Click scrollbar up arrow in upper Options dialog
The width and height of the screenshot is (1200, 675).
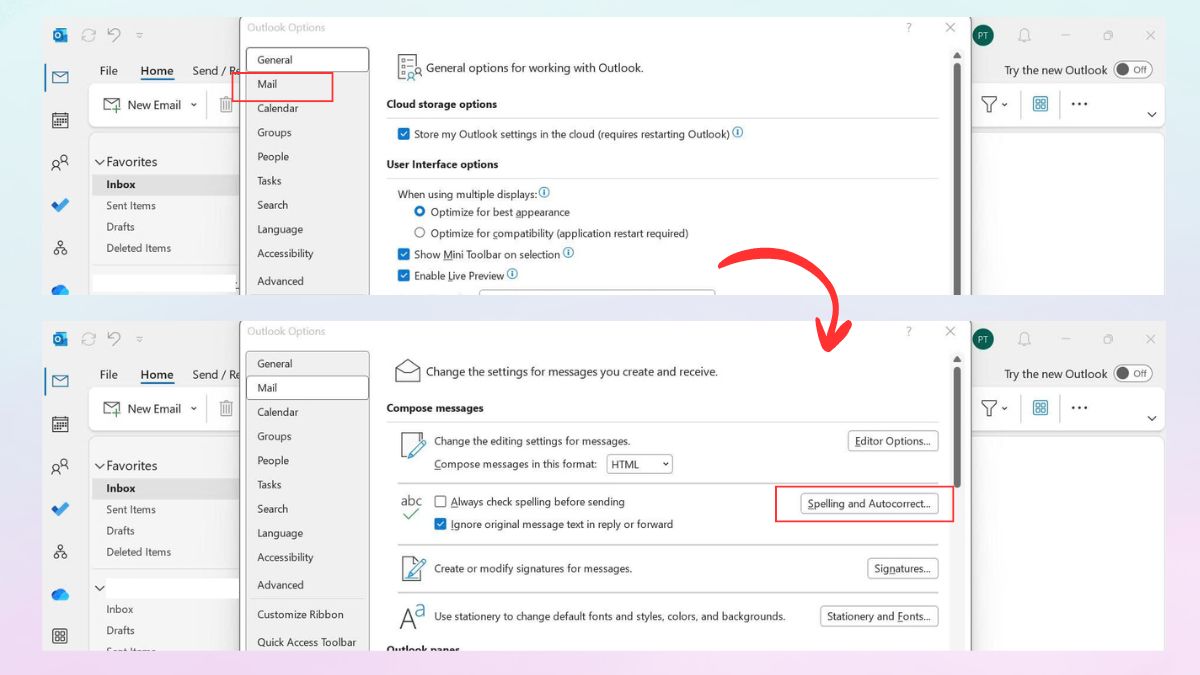pos(957,57)
